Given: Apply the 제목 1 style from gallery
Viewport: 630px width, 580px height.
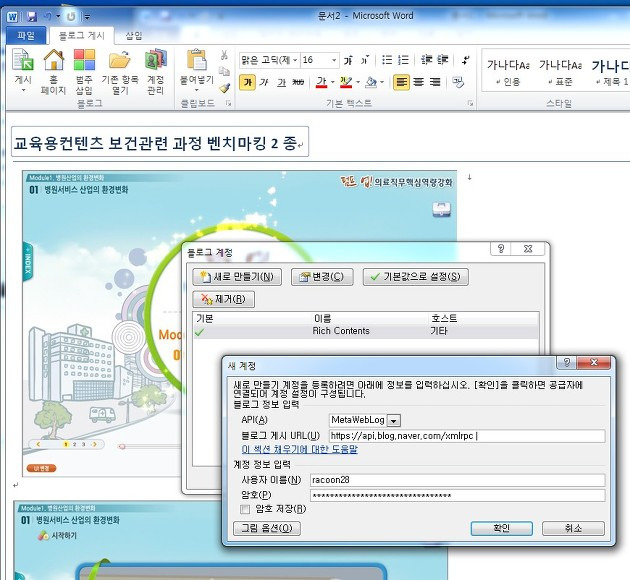Looking at the screenshot, I should point(610,72).
